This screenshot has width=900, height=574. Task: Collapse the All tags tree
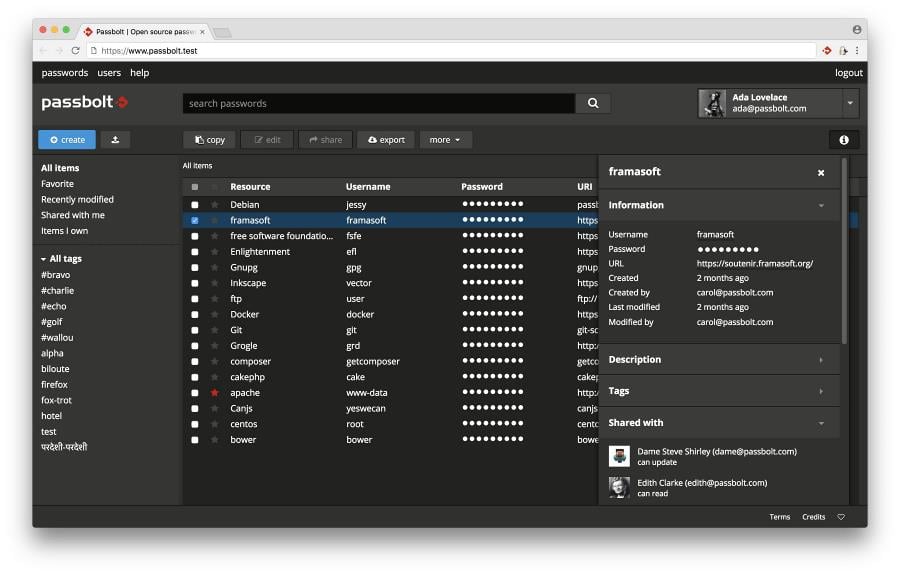[x=44, y=259]
